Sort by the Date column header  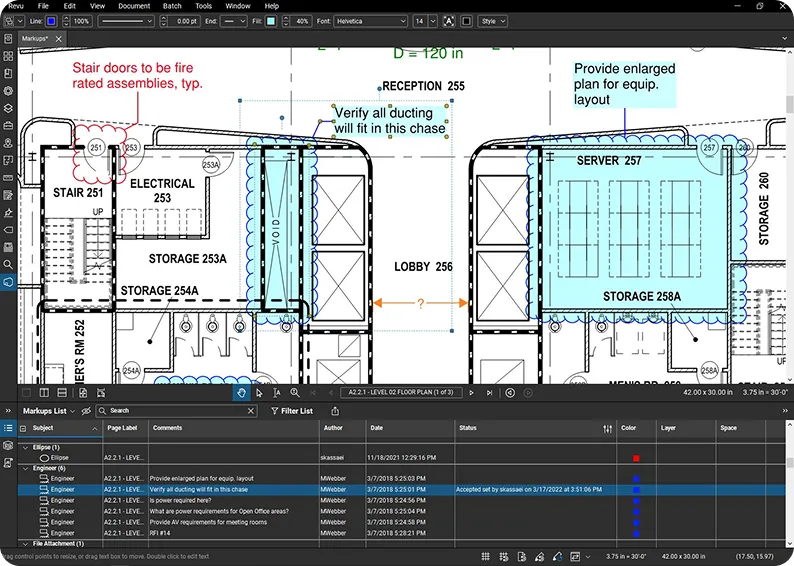click(410, 428)
